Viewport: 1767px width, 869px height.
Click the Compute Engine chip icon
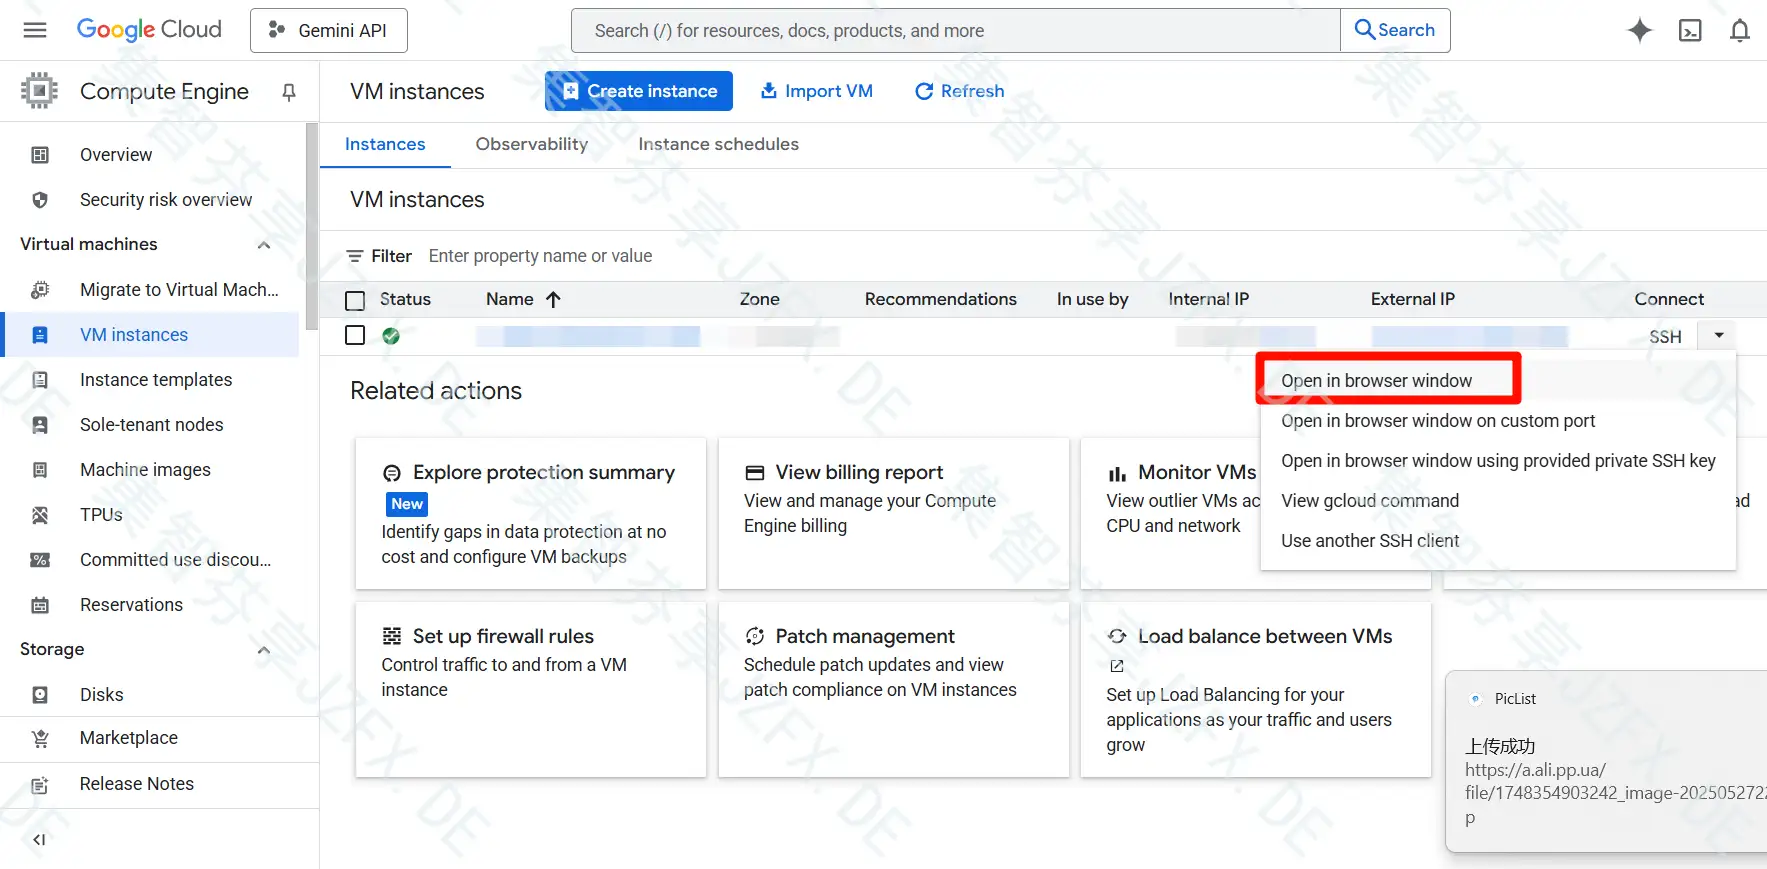pos(39,91)
